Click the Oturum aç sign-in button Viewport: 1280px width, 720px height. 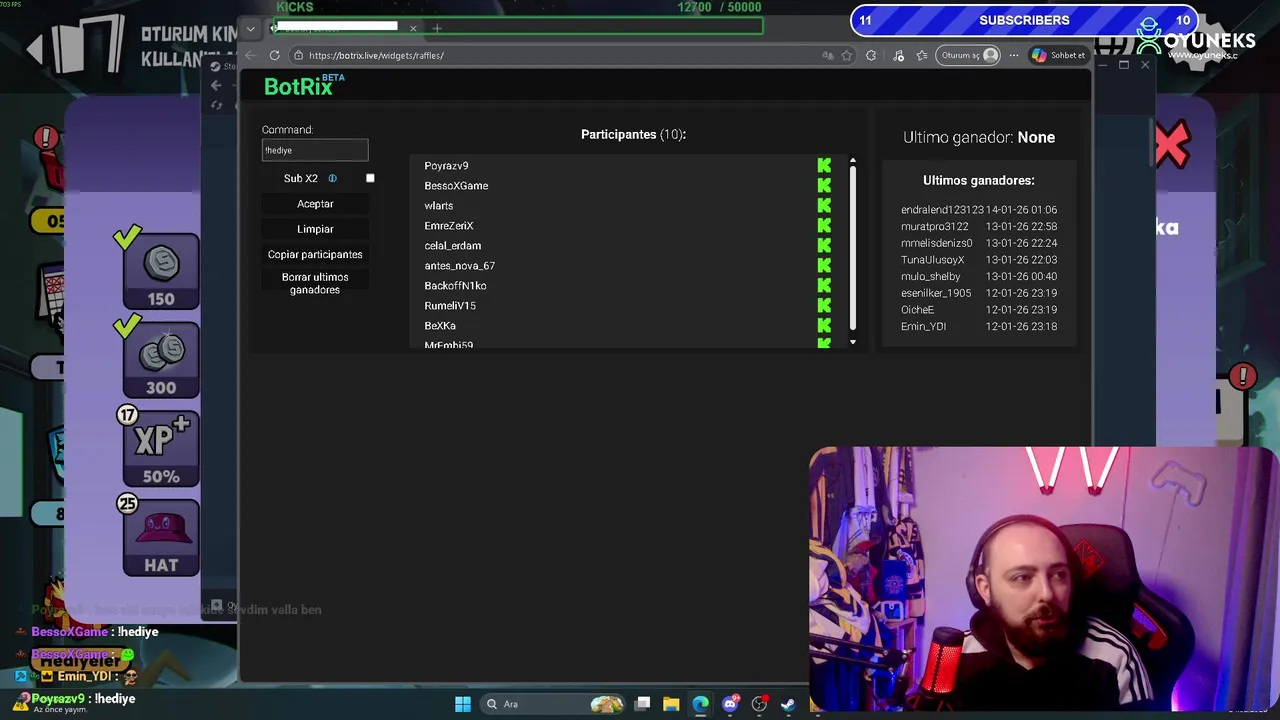click(x=969, y=55)
